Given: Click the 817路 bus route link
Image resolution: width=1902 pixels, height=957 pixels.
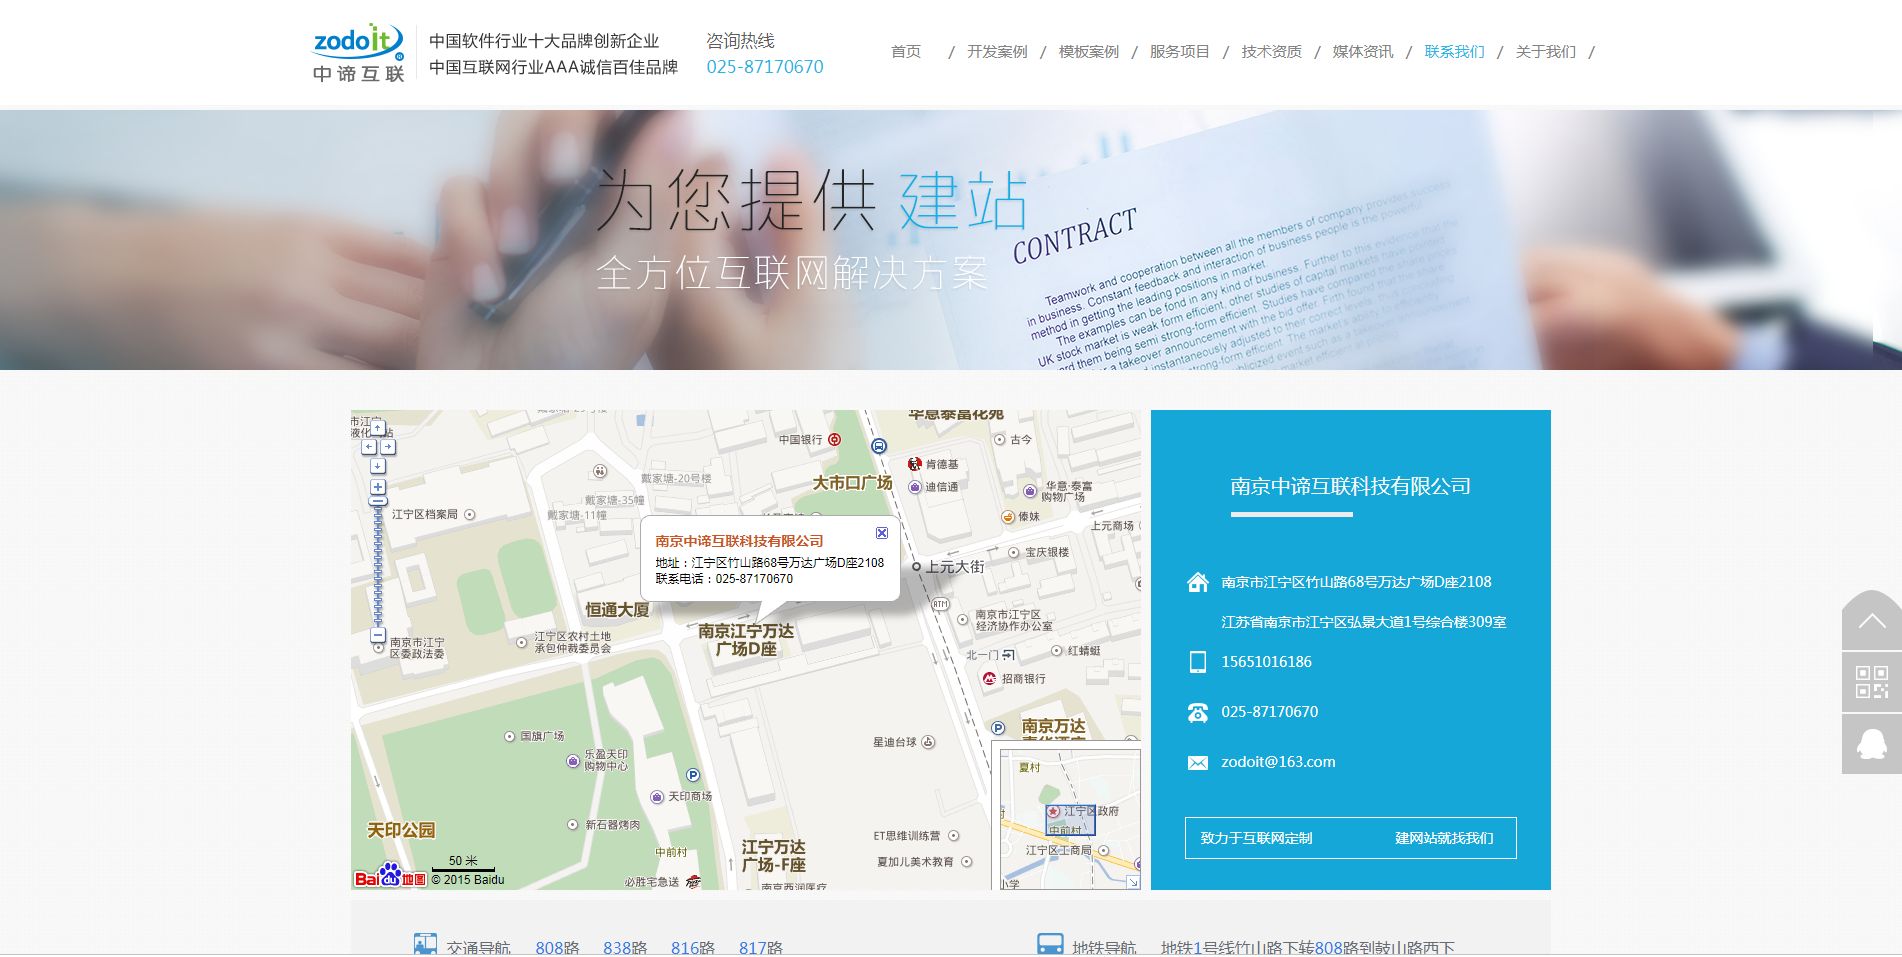Looking at the screenshot, I should tap(761, 947).
